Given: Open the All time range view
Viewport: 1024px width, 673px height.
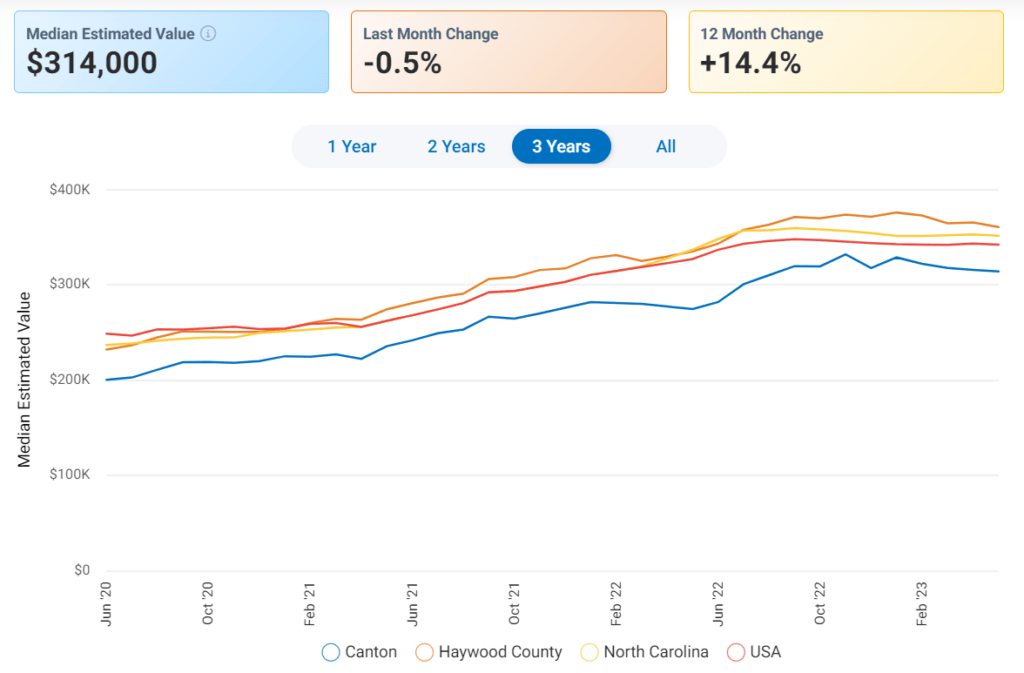Looking at the screenshot, I should [x=666, y=146].
